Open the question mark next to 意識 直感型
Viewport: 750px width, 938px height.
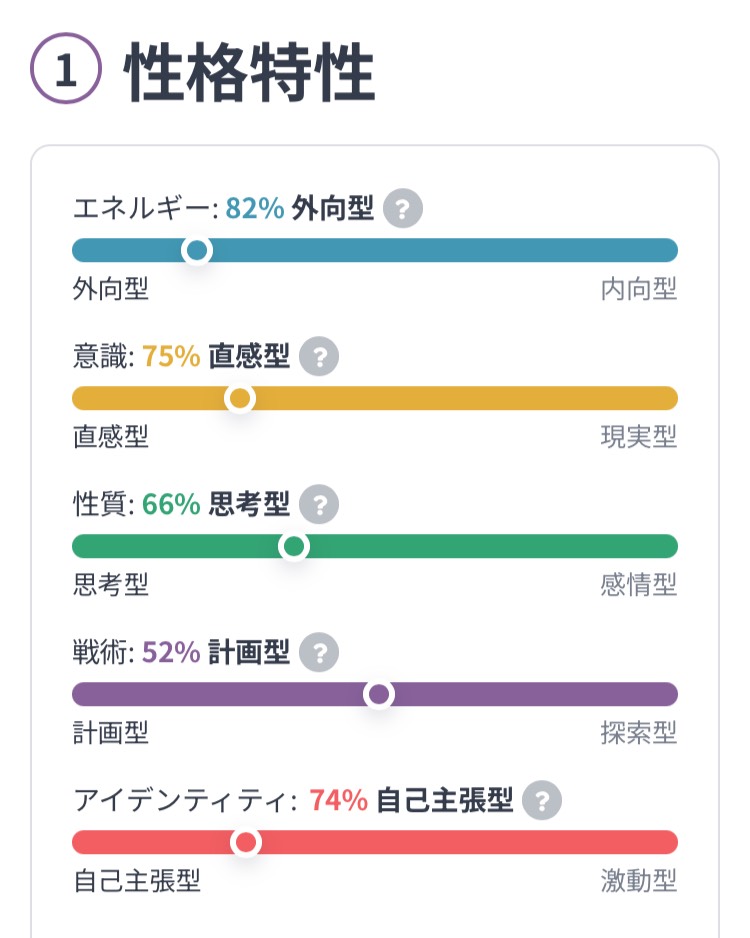[x=319, y=357]
